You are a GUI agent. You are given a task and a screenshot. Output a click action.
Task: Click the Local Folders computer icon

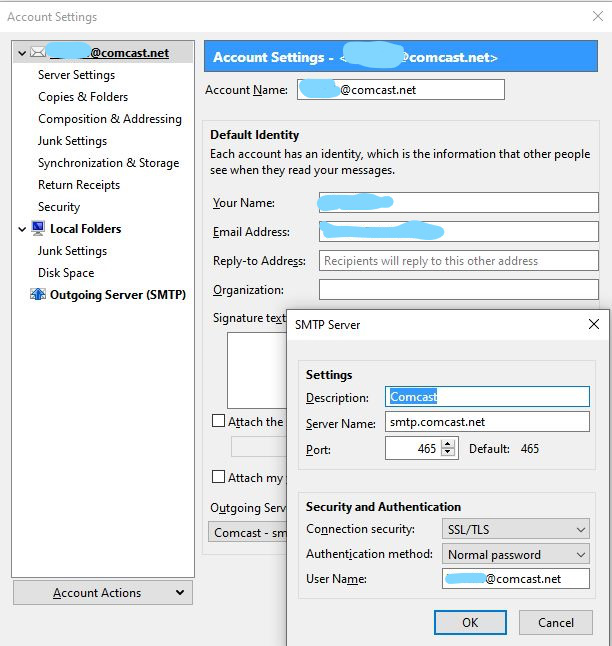pyautogui.click(x=38, y=228)
